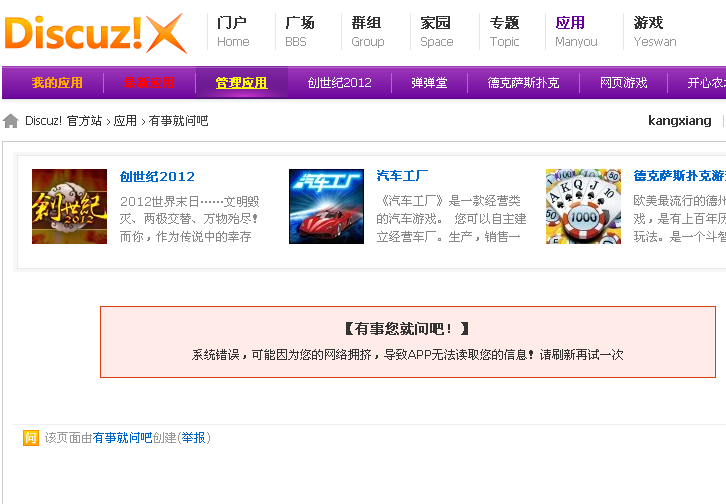This screenshot has width=726, height=504.
Task: Open kangxiang user profile link
Action: (679, 121)
